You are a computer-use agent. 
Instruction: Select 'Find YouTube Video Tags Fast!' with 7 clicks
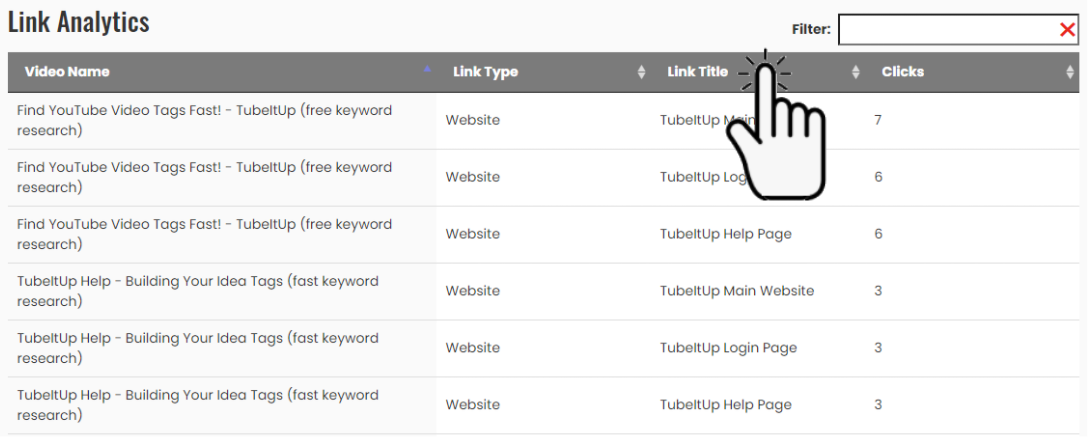pos(205,120)
